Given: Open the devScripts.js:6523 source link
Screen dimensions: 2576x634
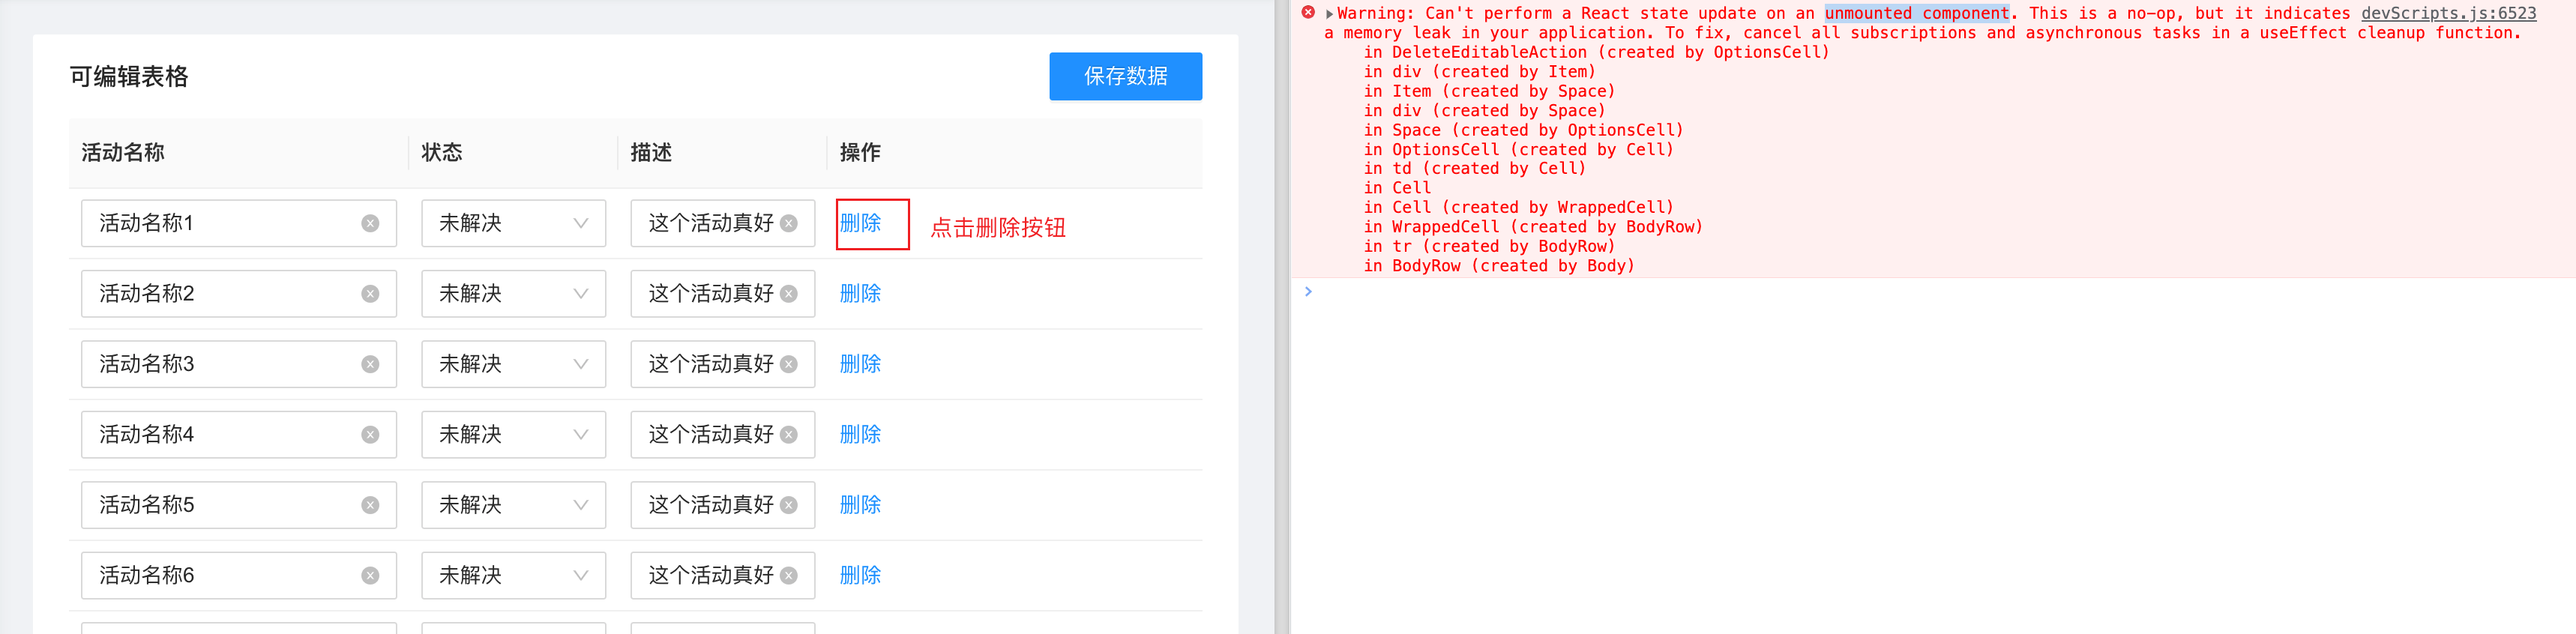Looking at the screenshot, I should (2448, 13).
